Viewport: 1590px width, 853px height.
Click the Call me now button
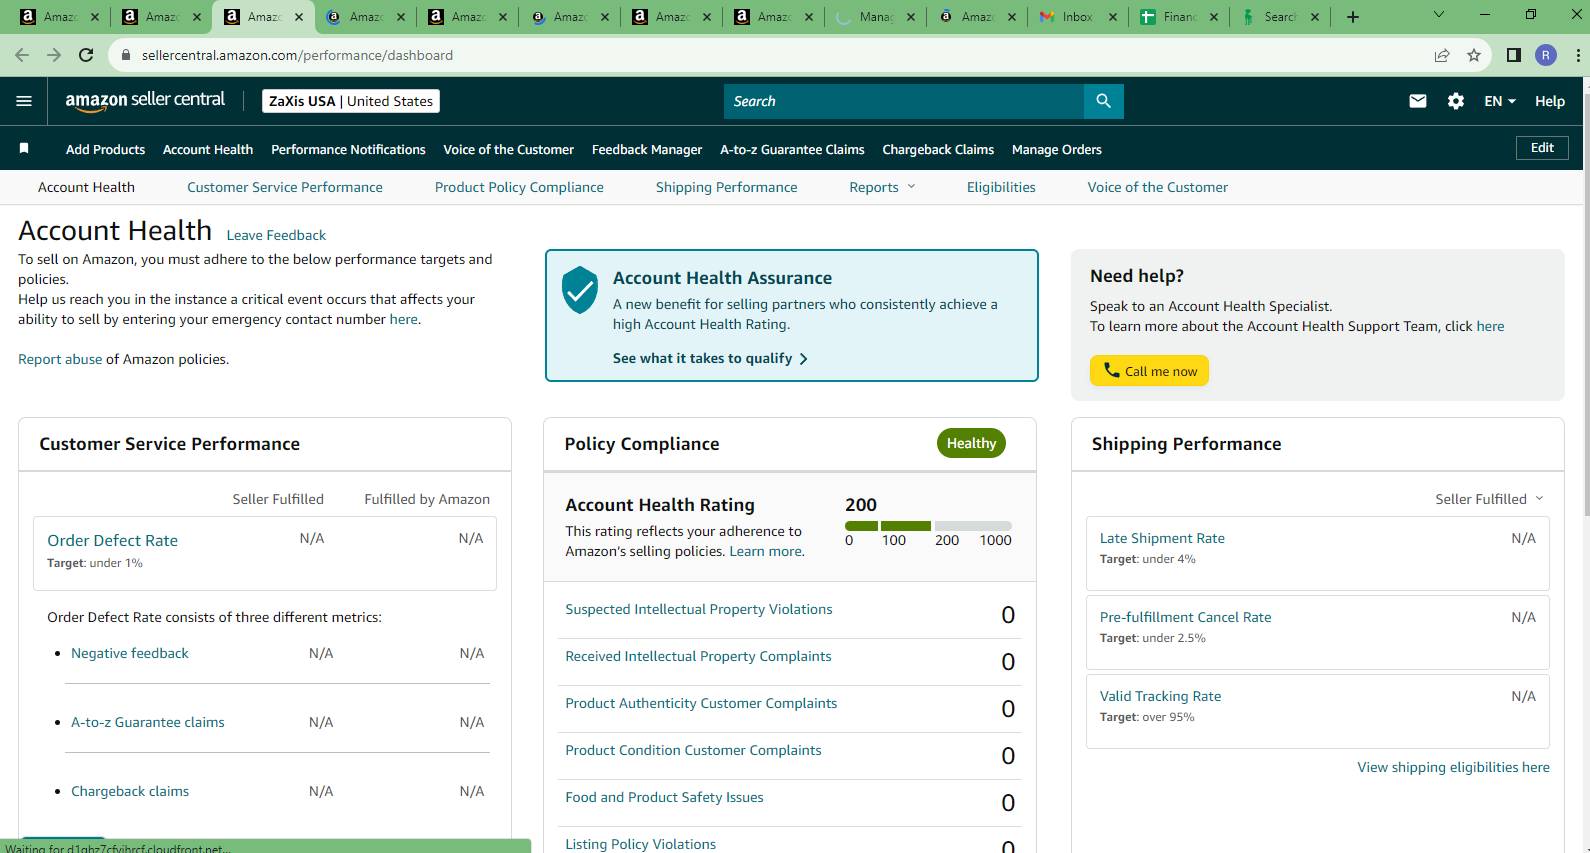click(x=1149, y=370)
